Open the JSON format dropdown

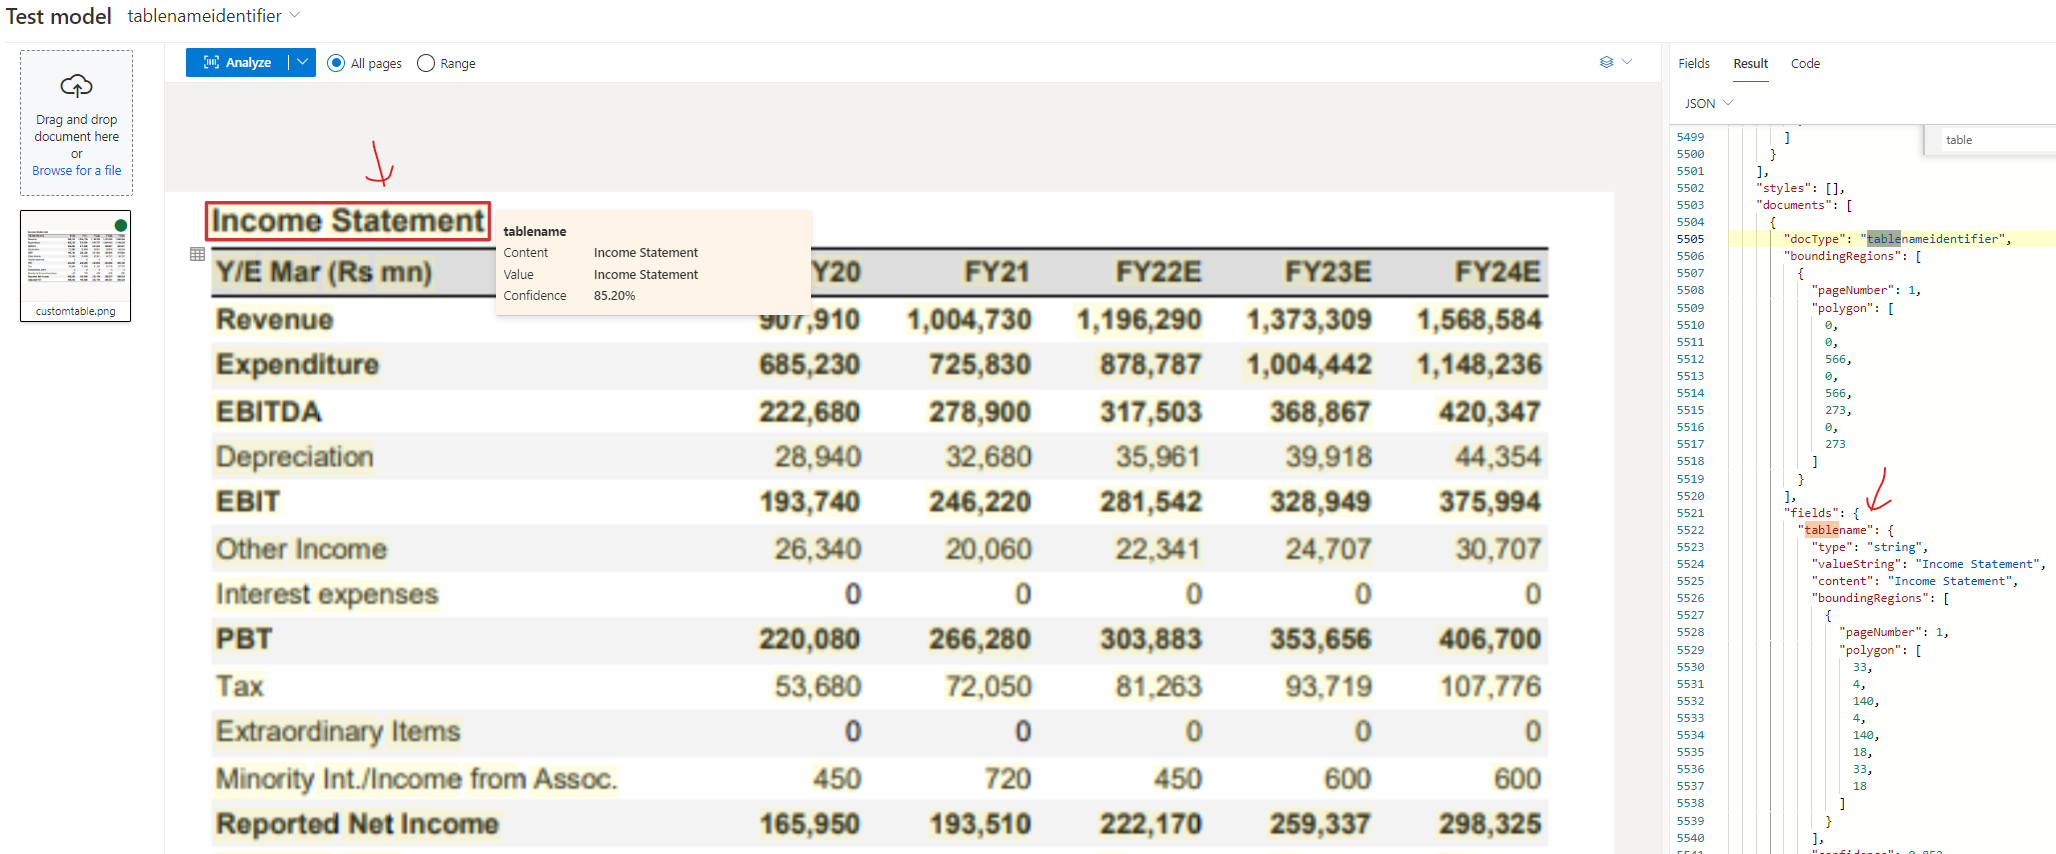pyautogui.click(x=1708, y=103)
